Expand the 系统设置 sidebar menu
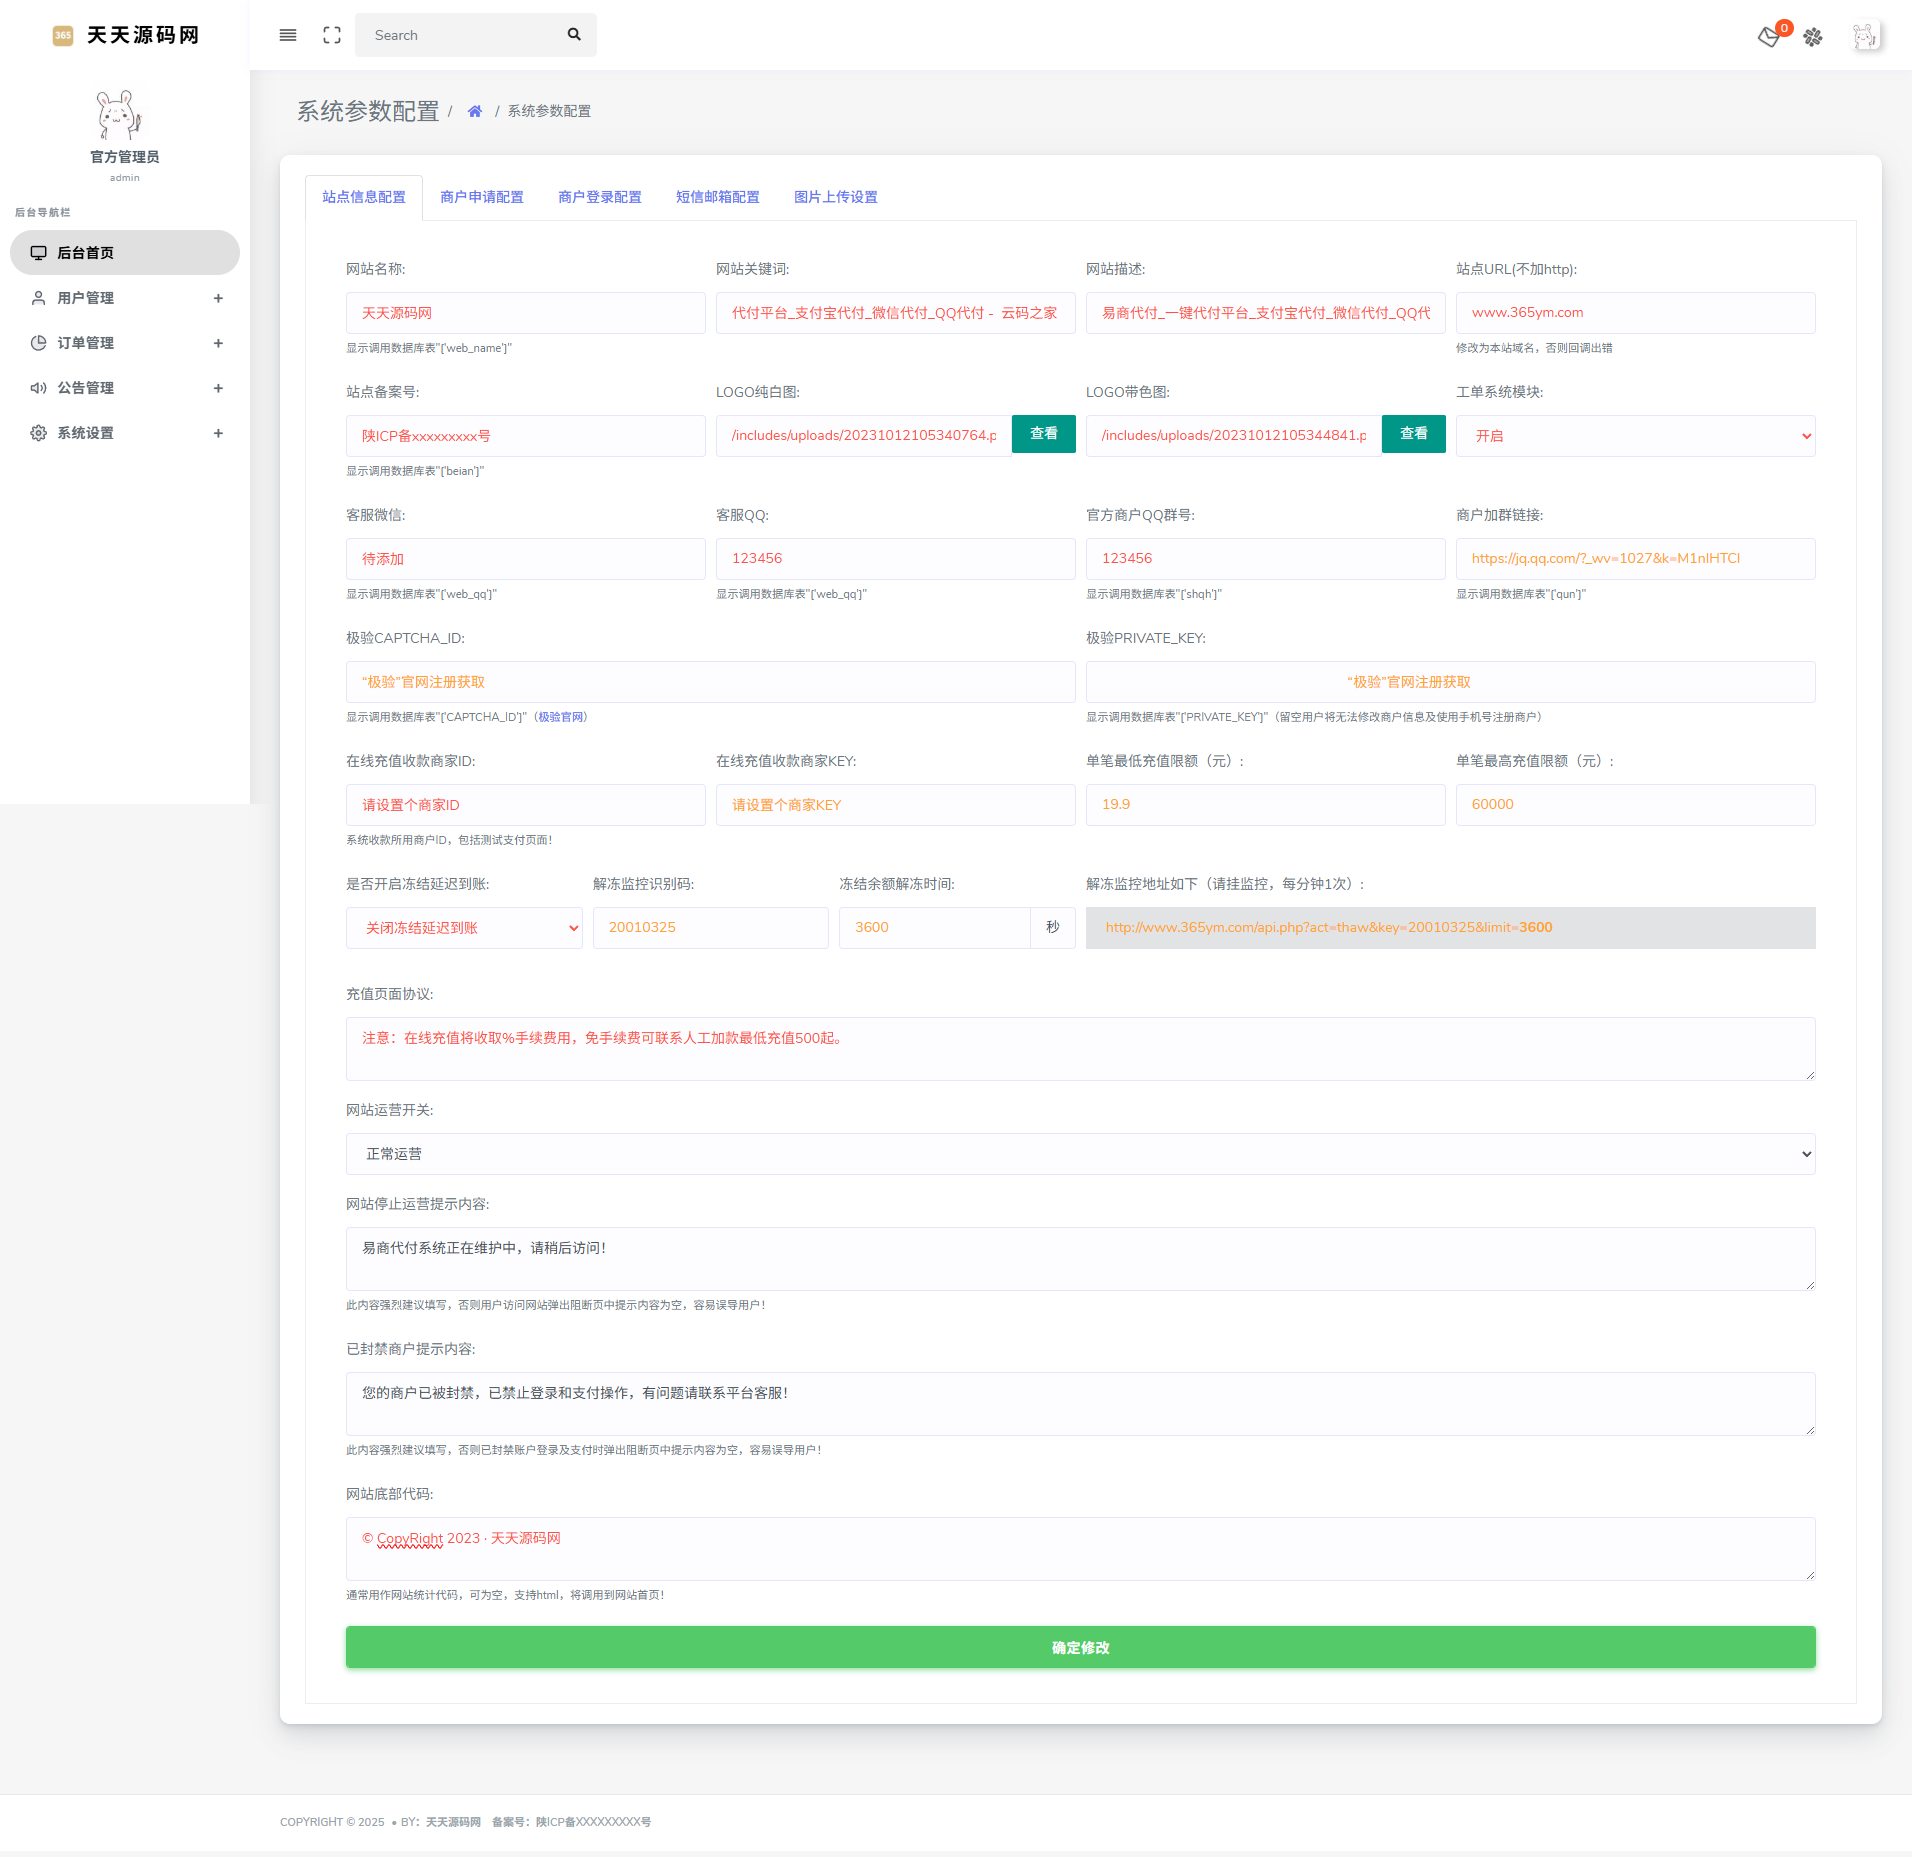Screen dimensions: 1912x1857 (x=125, y=433)
